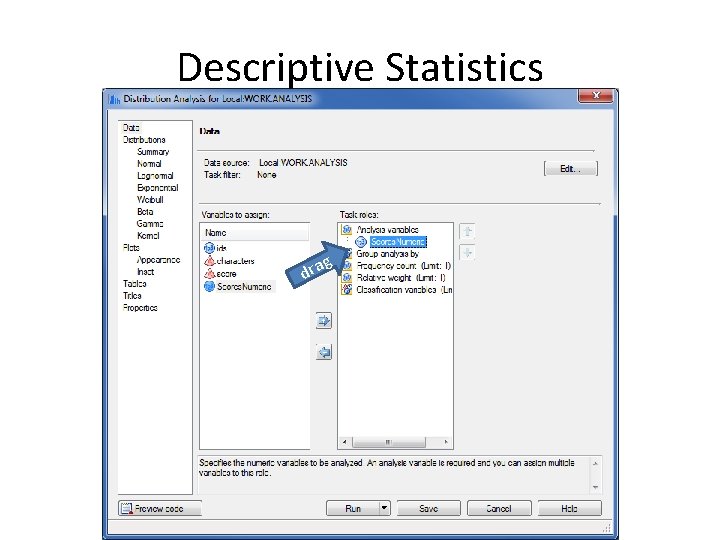The width and height of the screenshot is (720, 540).
Task: Open the Kernel distribution page
Action: click(x=148, y=235)
